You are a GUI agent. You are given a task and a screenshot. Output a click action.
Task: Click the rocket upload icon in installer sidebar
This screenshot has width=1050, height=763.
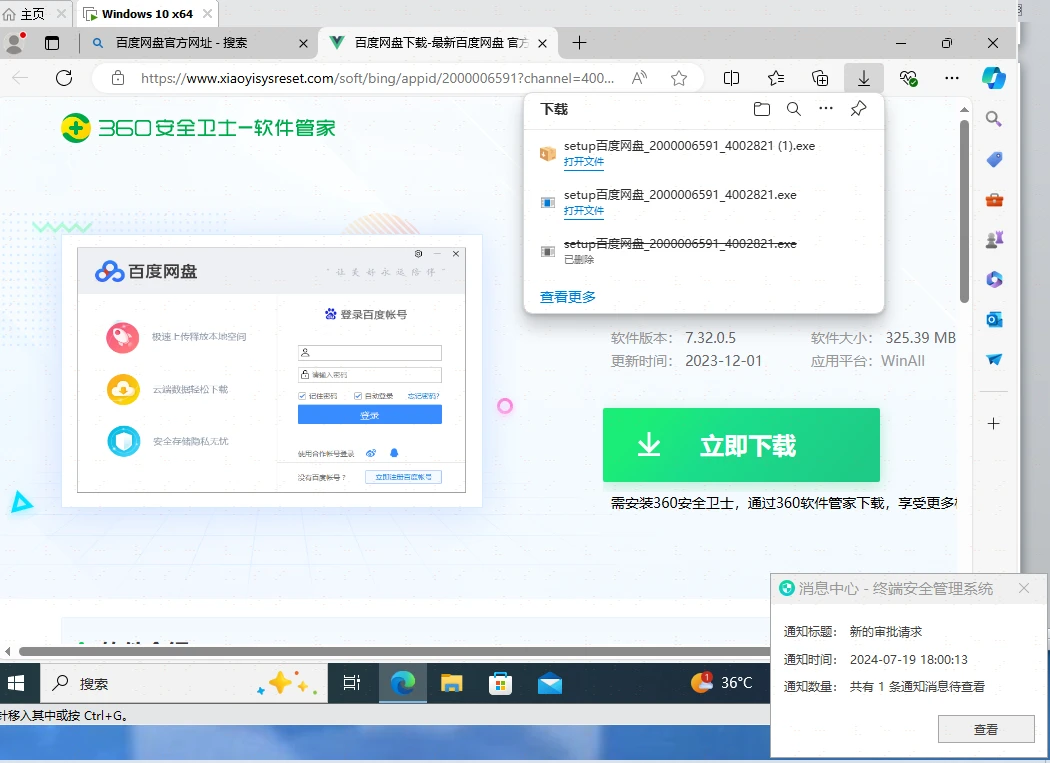122,337
